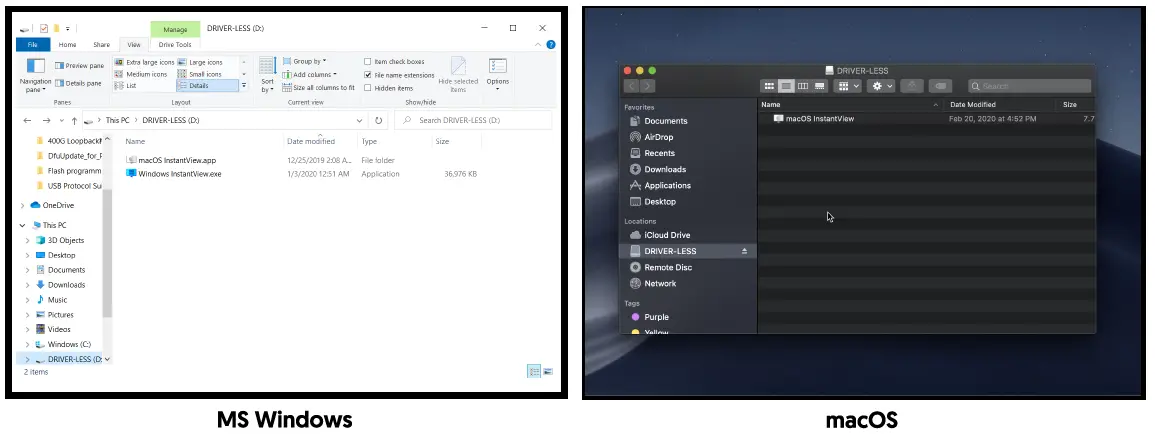The width and height of the screenshot is (1155, 439).
Task: Collapse This PC tree node
Action: click(x=23, y=225)
